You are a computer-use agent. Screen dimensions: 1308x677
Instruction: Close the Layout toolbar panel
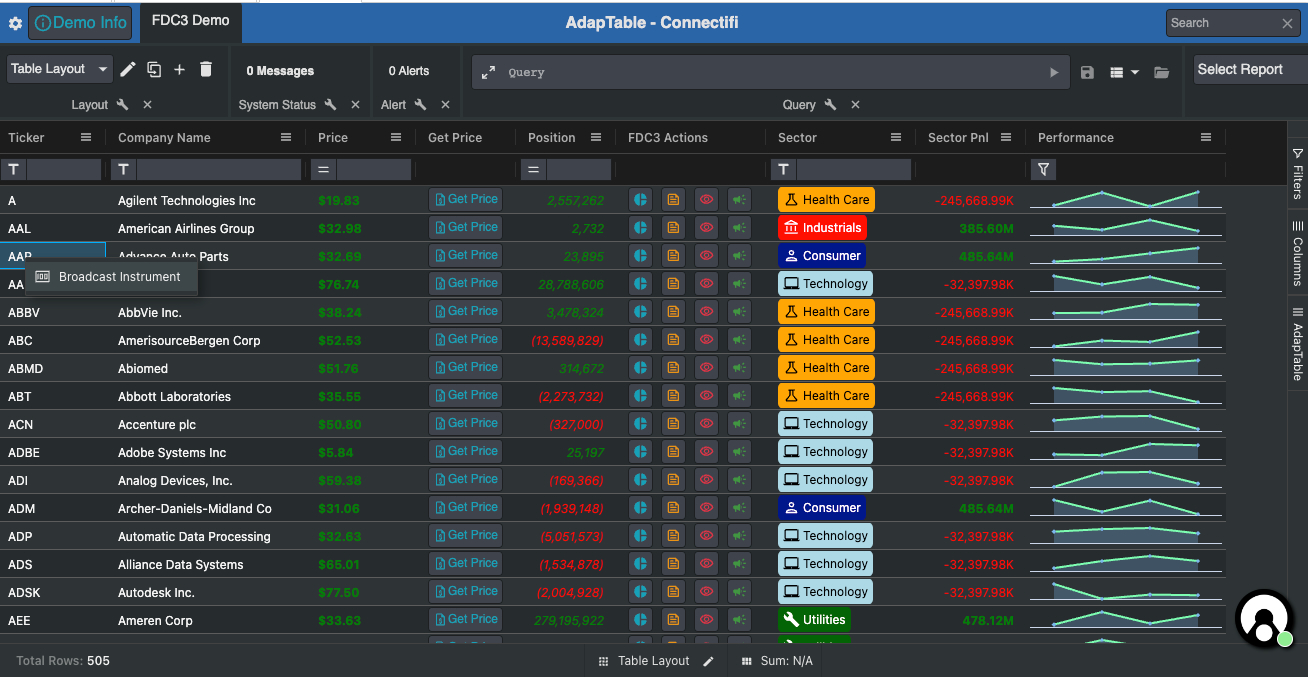pyautogui.click(x=147, y=105)
